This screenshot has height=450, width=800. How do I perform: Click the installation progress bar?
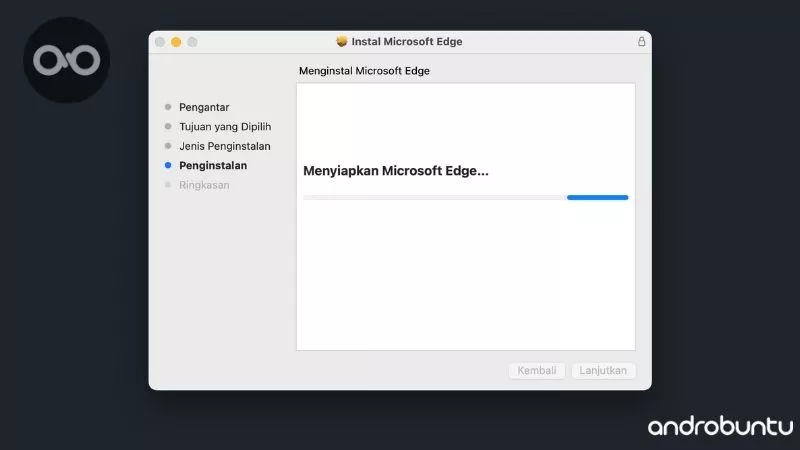[466, 197]
